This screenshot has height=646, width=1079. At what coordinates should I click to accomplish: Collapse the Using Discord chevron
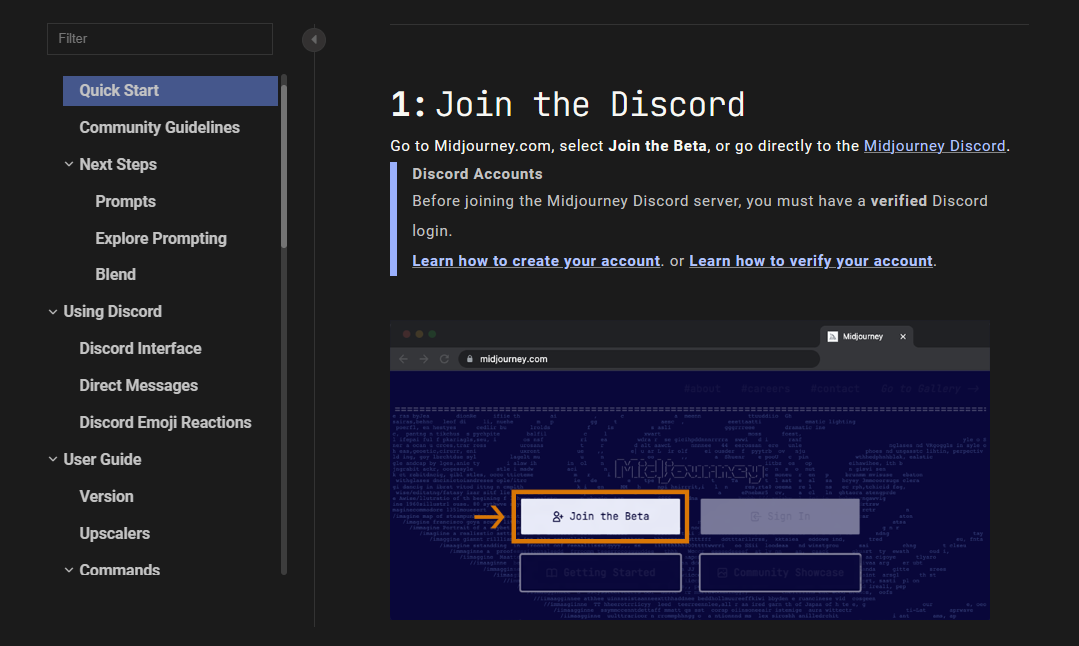tap(53, 312)
